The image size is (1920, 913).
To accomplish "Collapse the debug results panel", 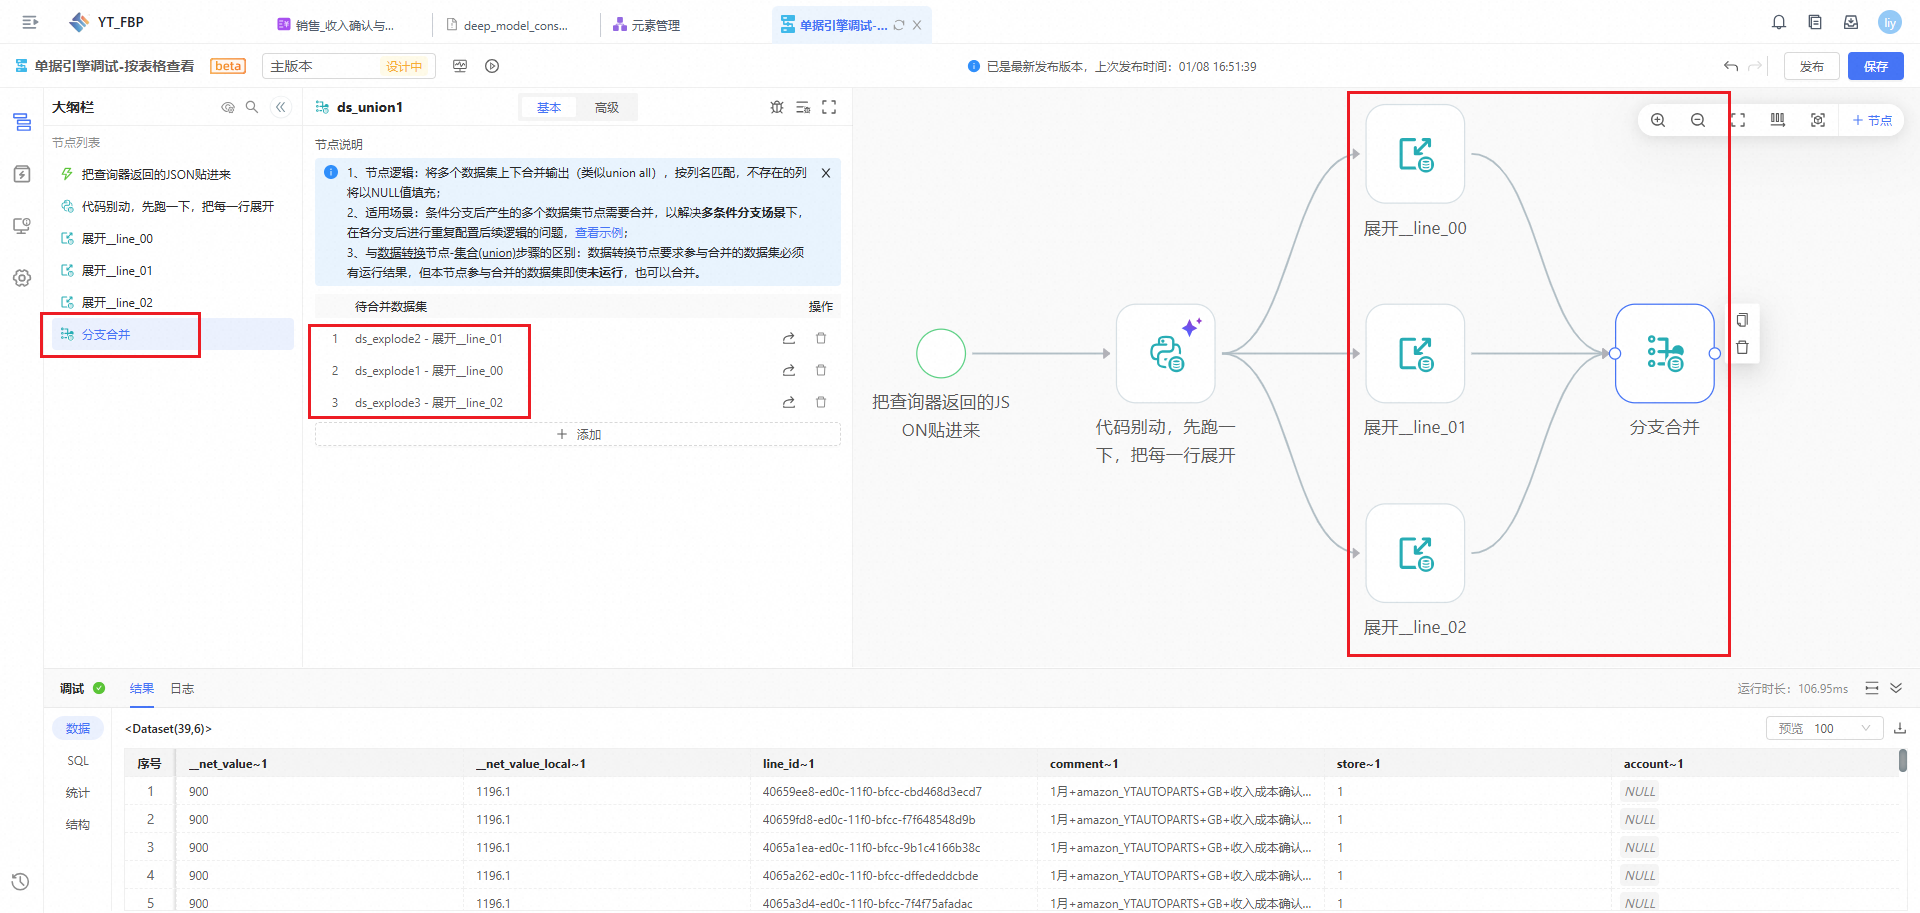I will (1896, 688).
